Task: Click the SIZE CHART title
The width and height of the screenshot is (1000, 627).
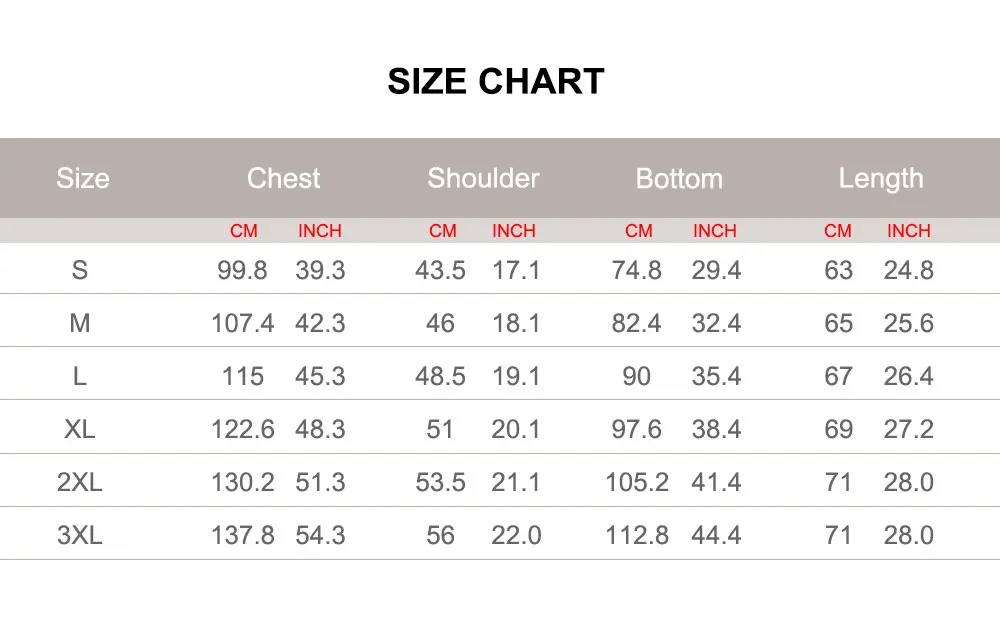Action: pos(496,82)
